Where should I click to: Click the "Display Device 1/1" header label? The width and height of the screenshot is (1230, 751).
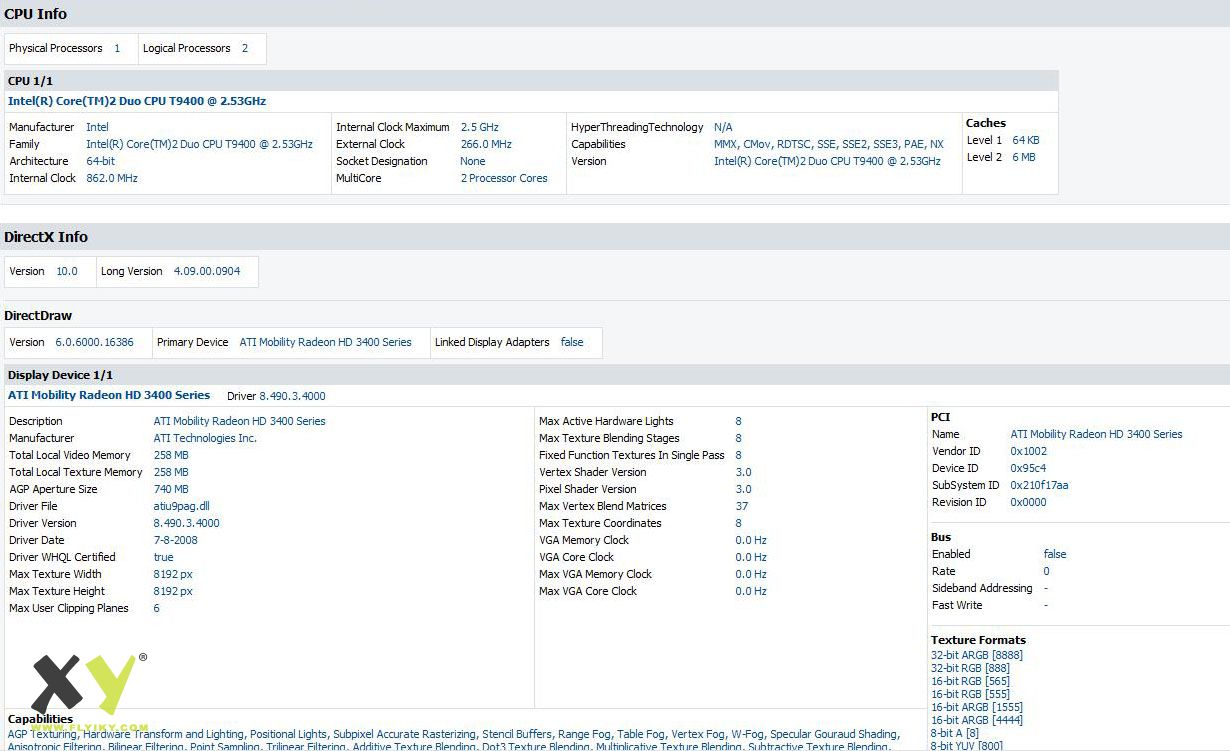(60, 375)
